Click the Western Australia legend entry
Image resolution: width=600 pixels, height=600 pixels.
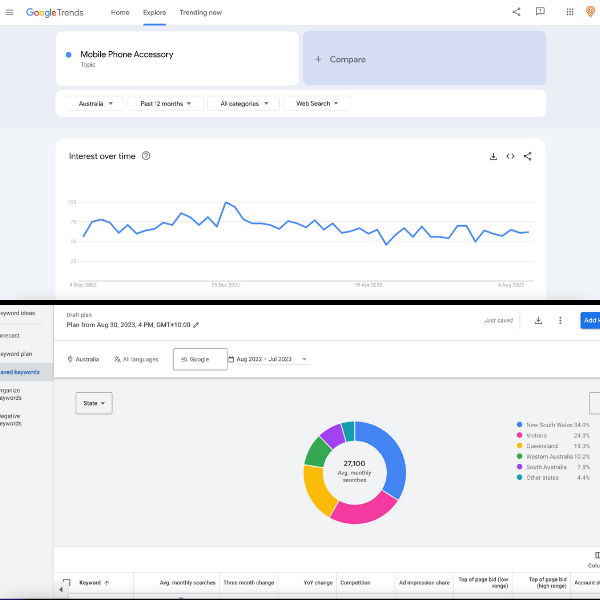click(553, 457)
